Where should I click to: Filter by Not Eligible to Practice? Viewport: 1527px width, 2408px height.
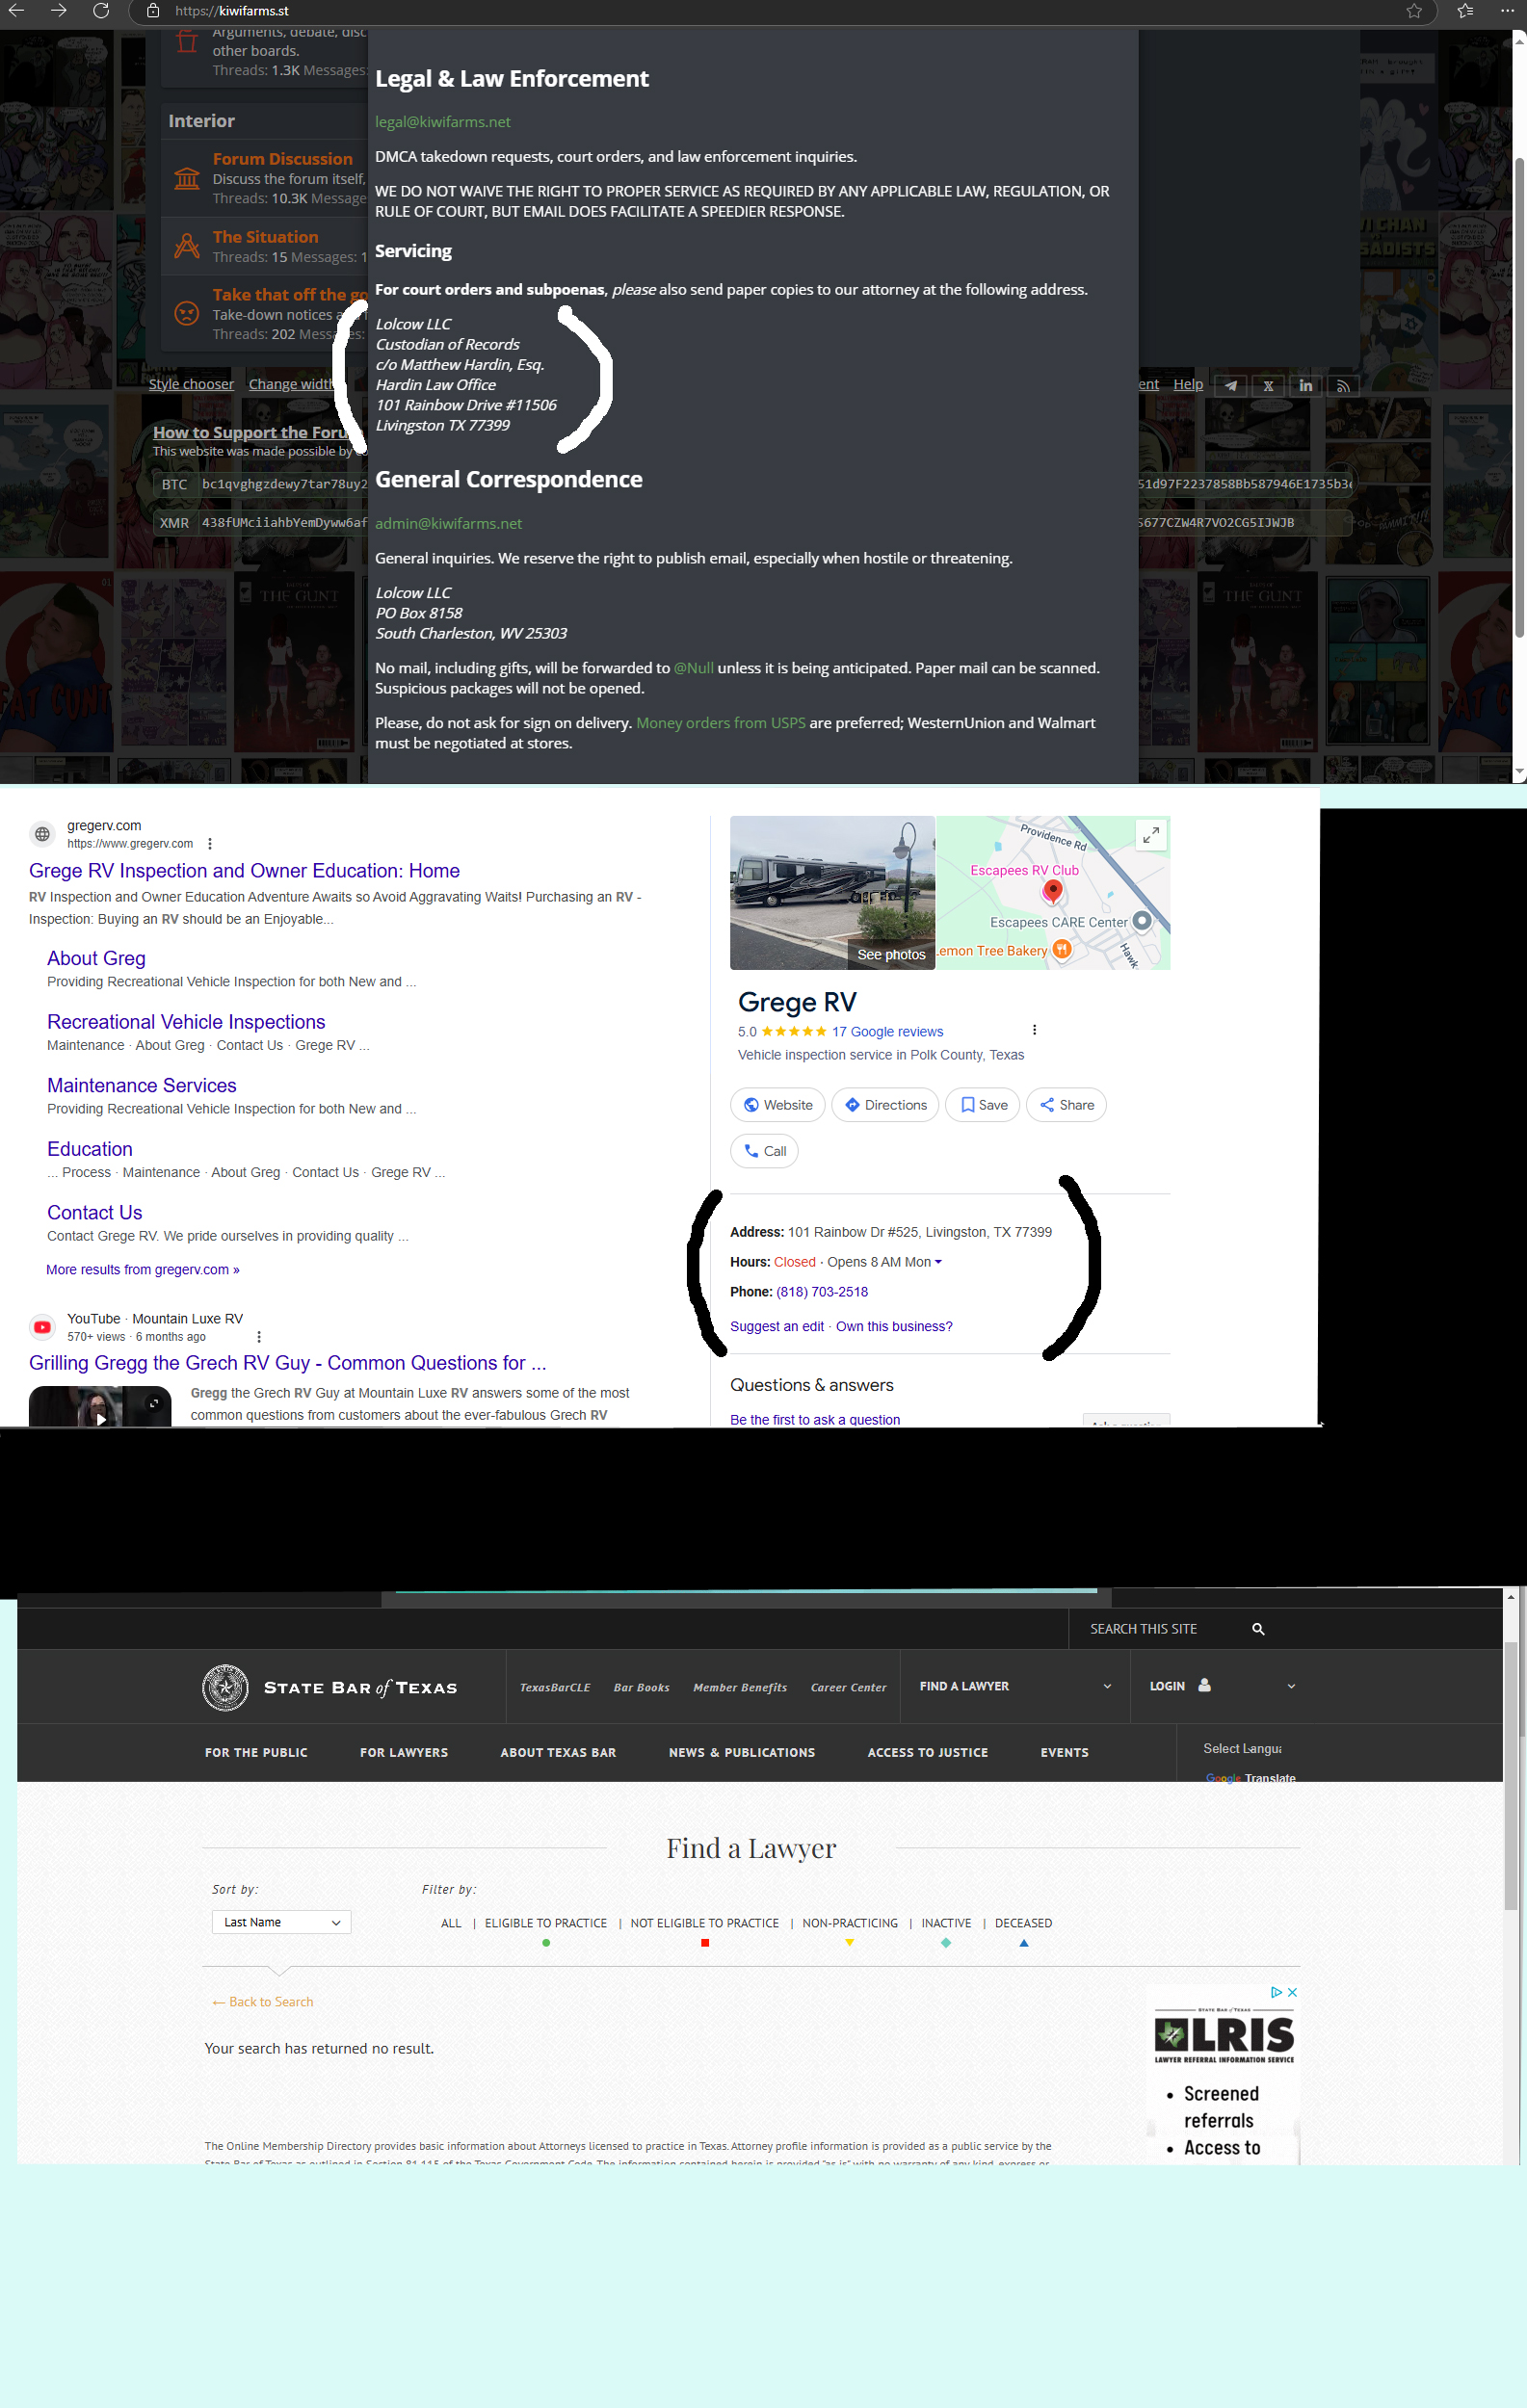click(x=704, y=1923)
